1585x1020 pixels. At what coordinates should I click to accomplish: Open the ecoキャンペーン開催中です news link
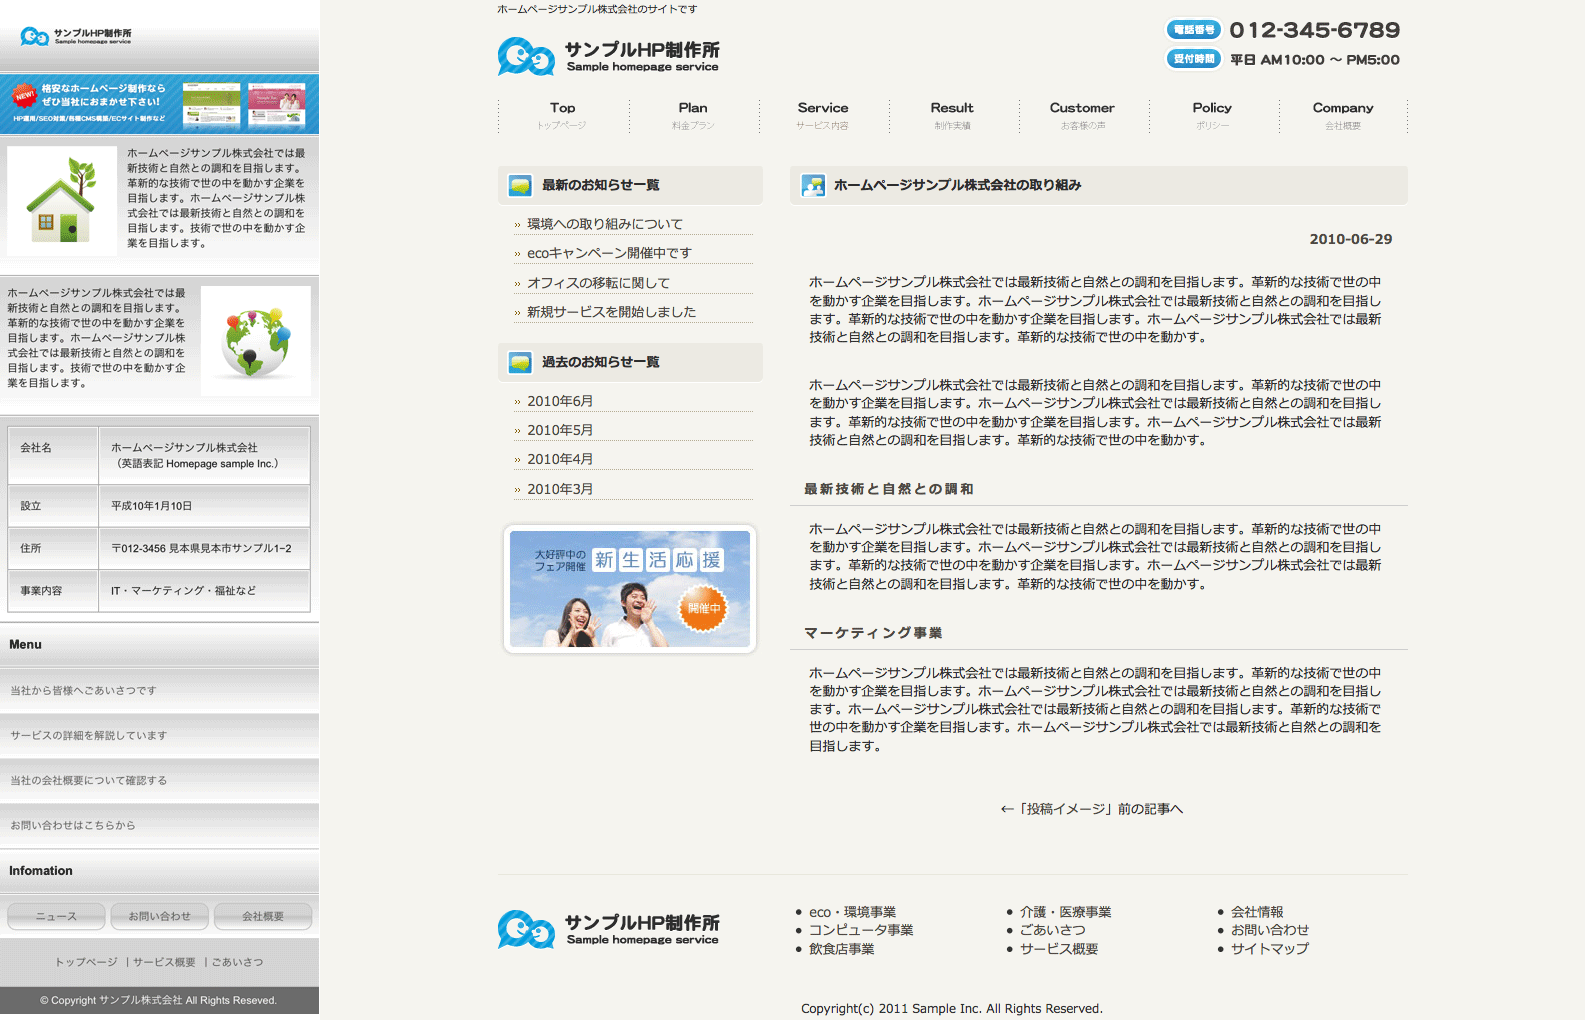[x=609, y=253]
